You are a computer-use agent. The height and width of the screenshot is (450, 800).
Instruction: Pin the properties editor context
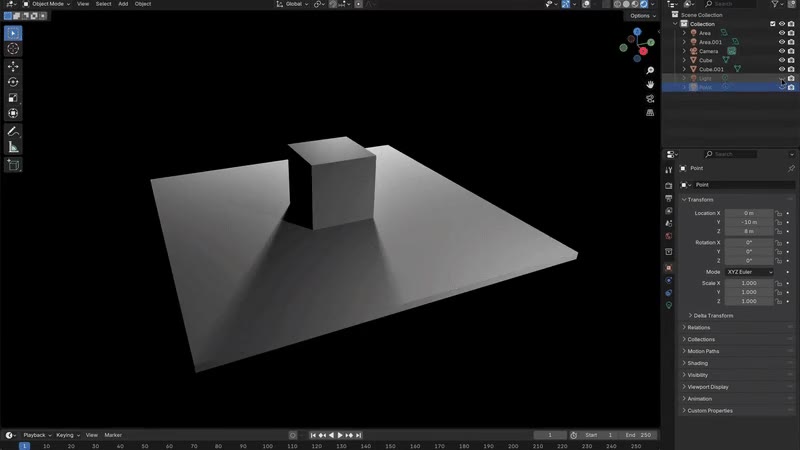pos(791,168)
